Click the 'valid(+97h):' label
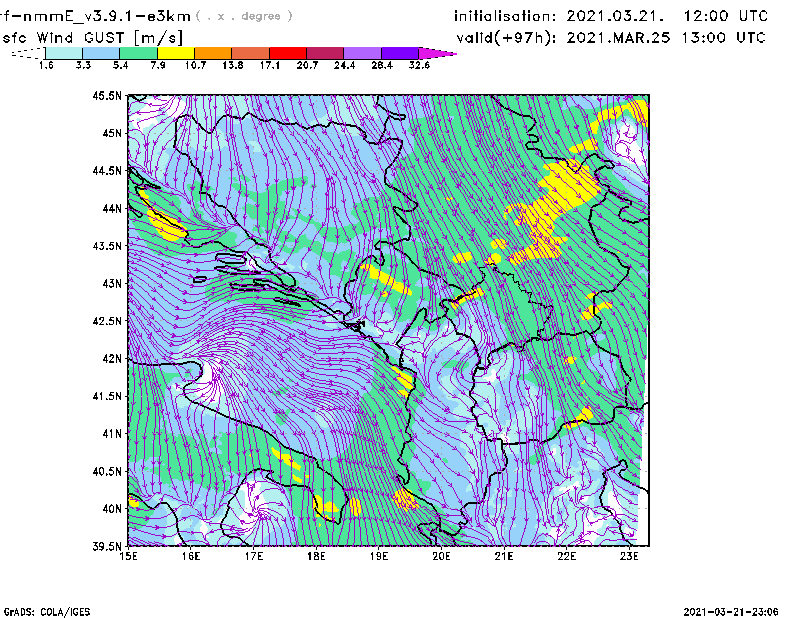Image resolution: width=800 pixels, height=618 pixels. (507, 38)
